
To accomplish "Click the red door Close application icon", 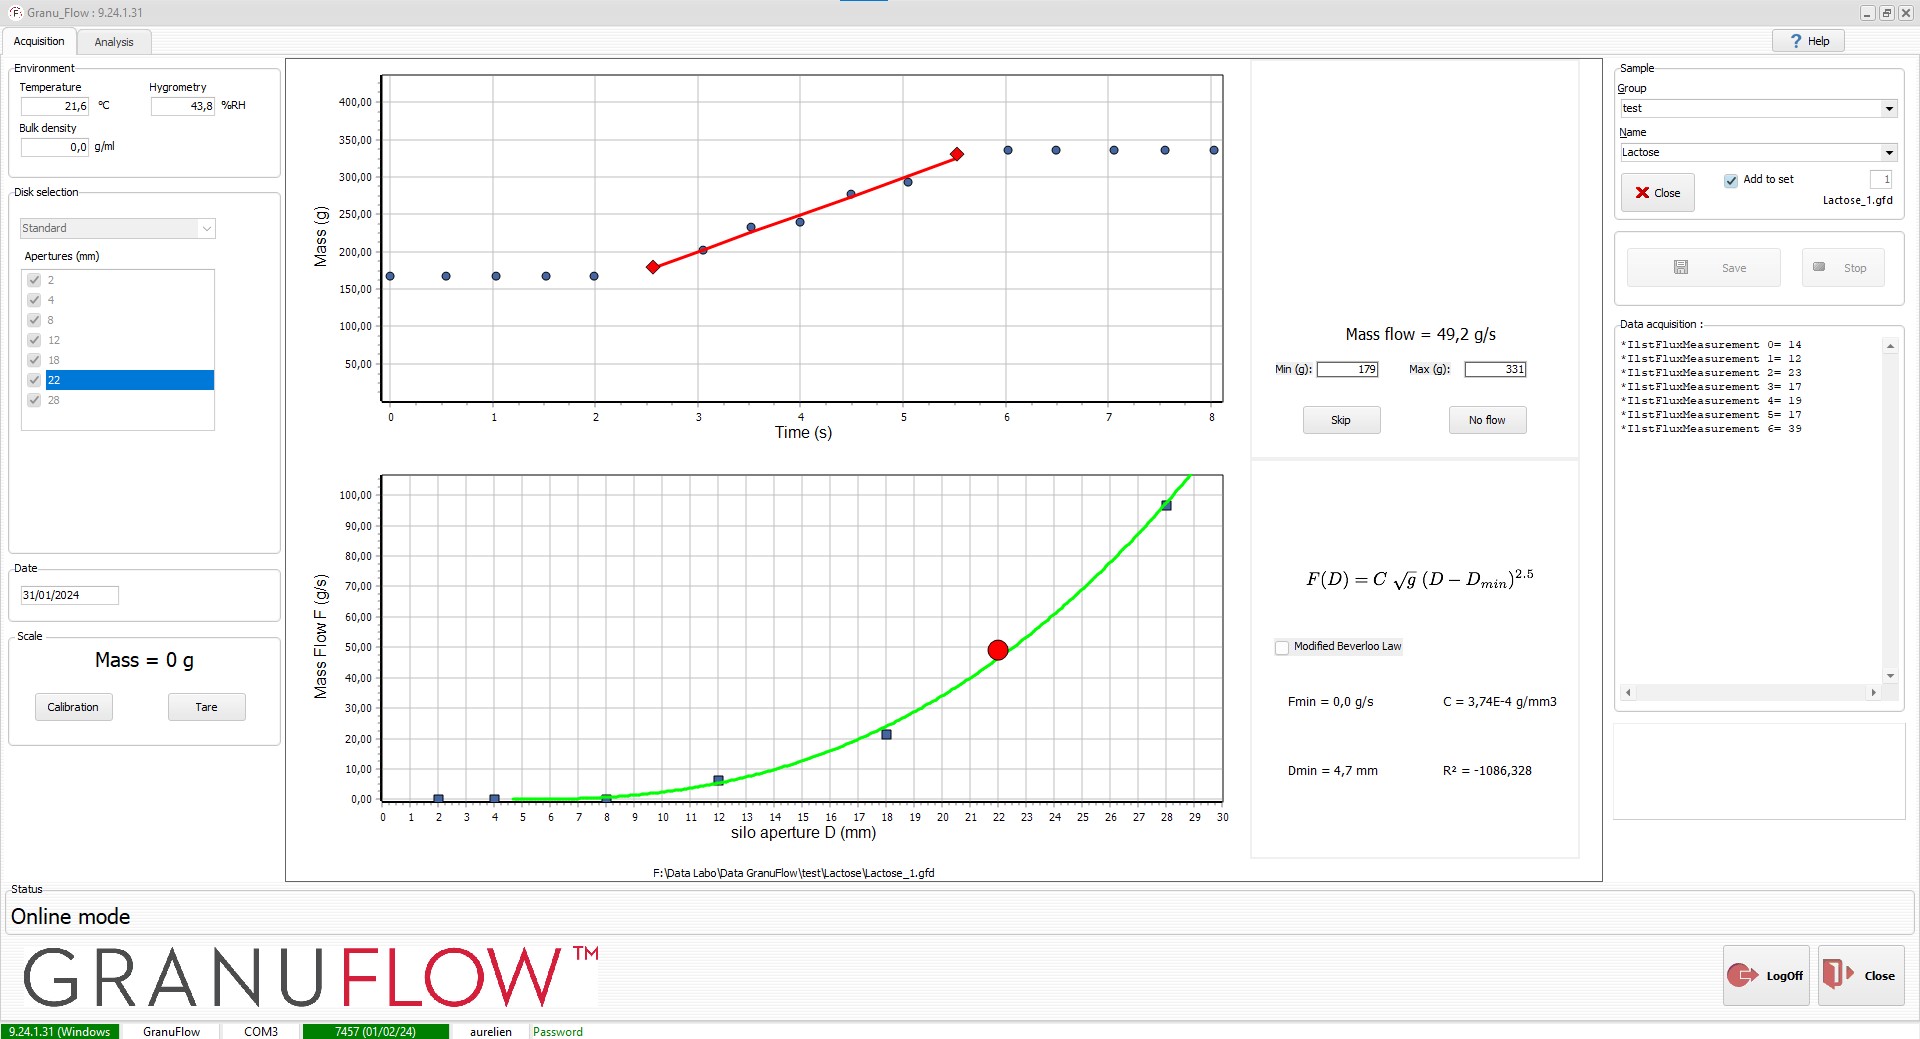I will 1838,974.
